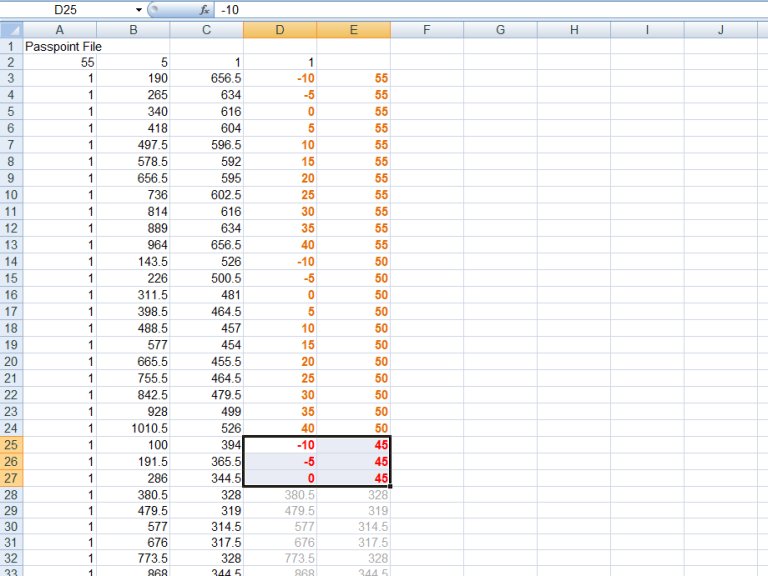768x576 pixels.
Task: Select column J header
Action: pyautogui.click(x=720, y=30)
